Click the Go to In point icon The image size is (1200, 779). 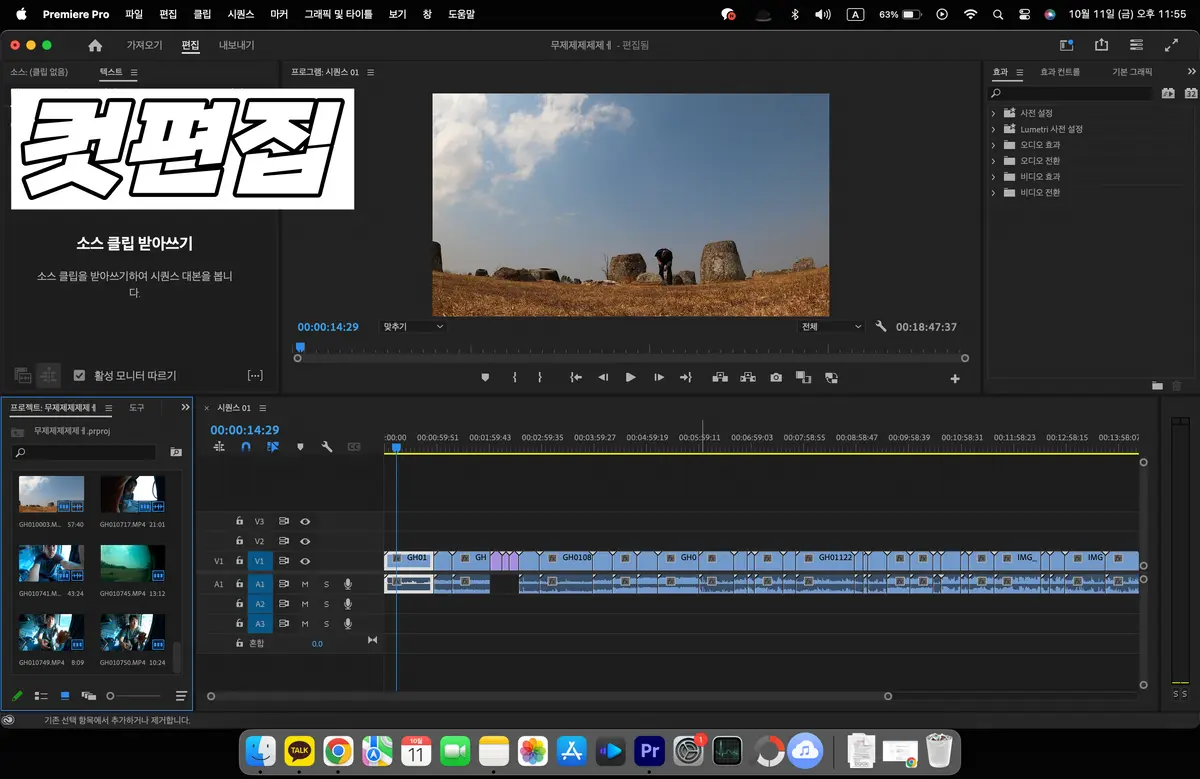point(576,378)
